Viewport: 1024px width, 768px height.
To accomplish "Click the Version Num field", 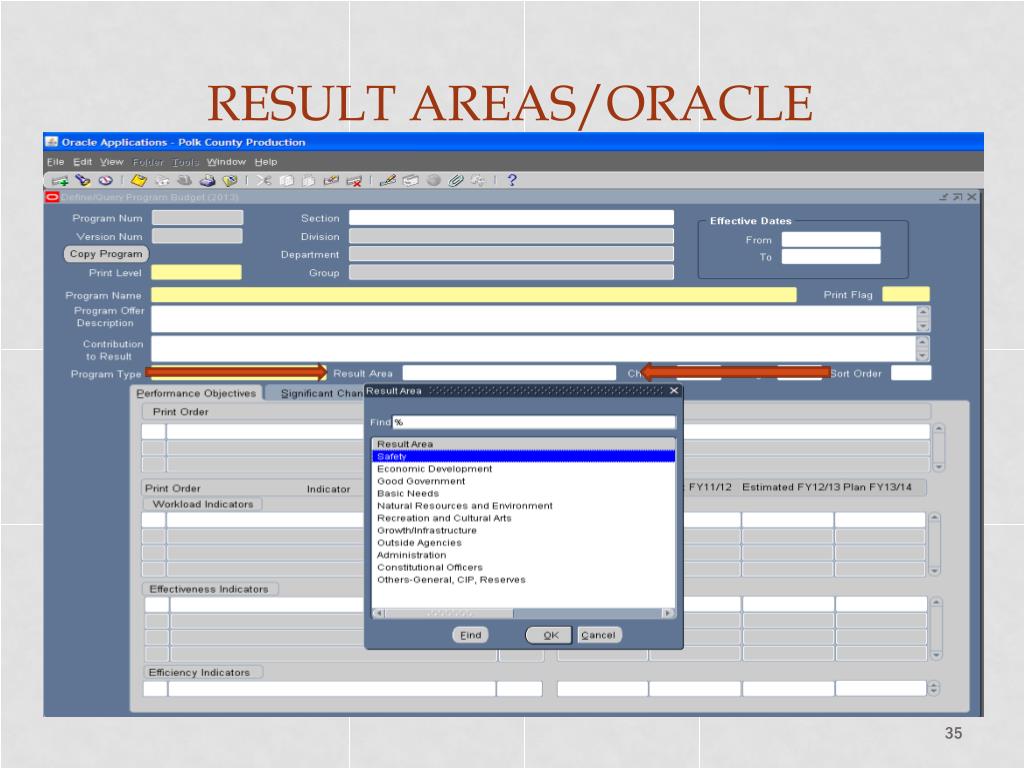I will click(x=197, y=236).
